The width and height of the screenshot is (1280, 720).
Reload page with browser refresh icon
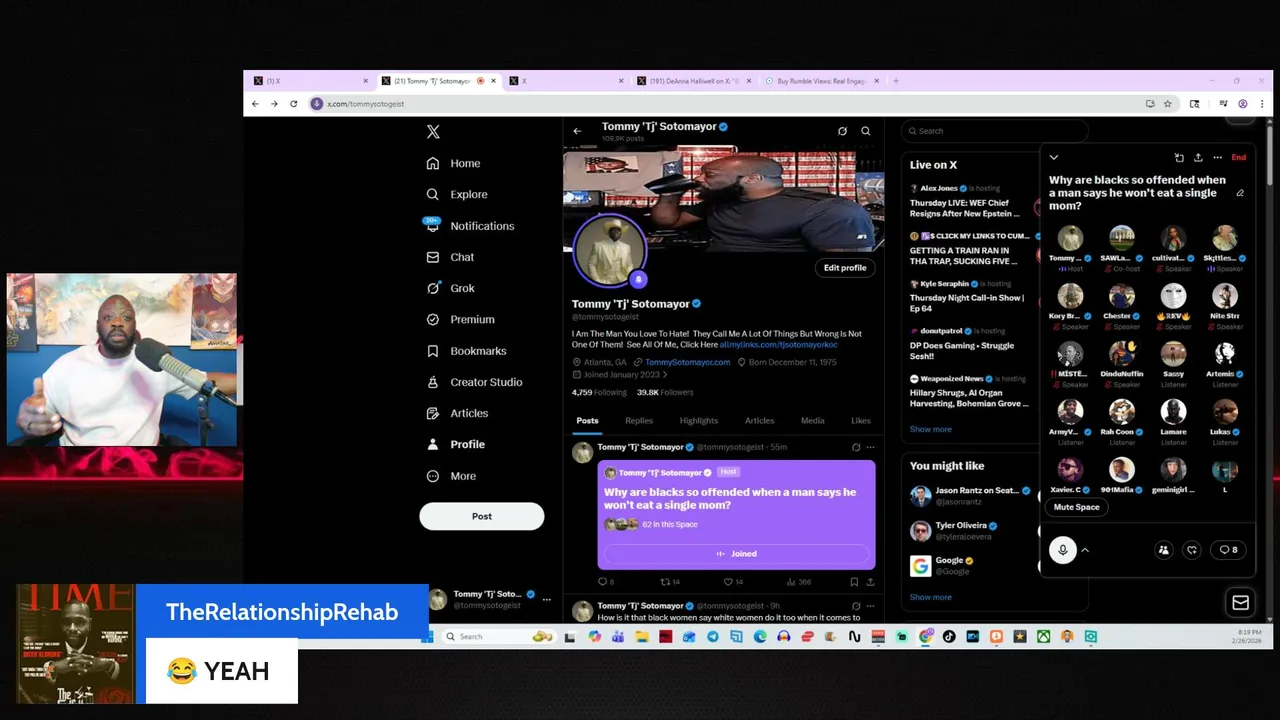293,103
